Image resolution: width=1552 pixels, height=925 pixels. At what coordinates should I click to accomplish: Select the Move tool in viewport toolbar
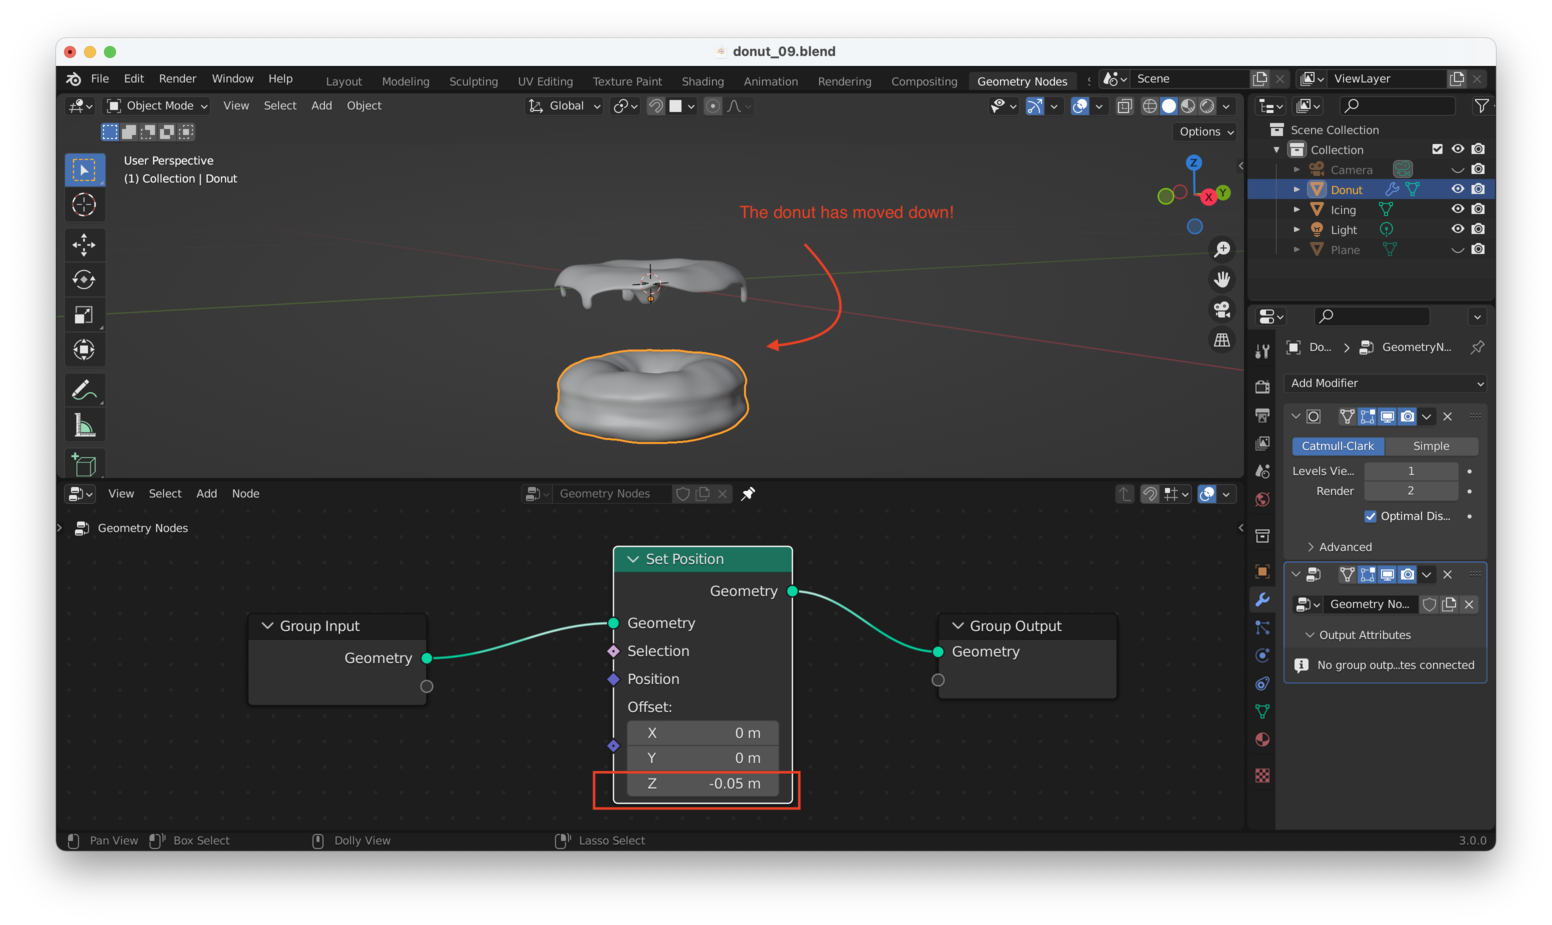(84, 244)
